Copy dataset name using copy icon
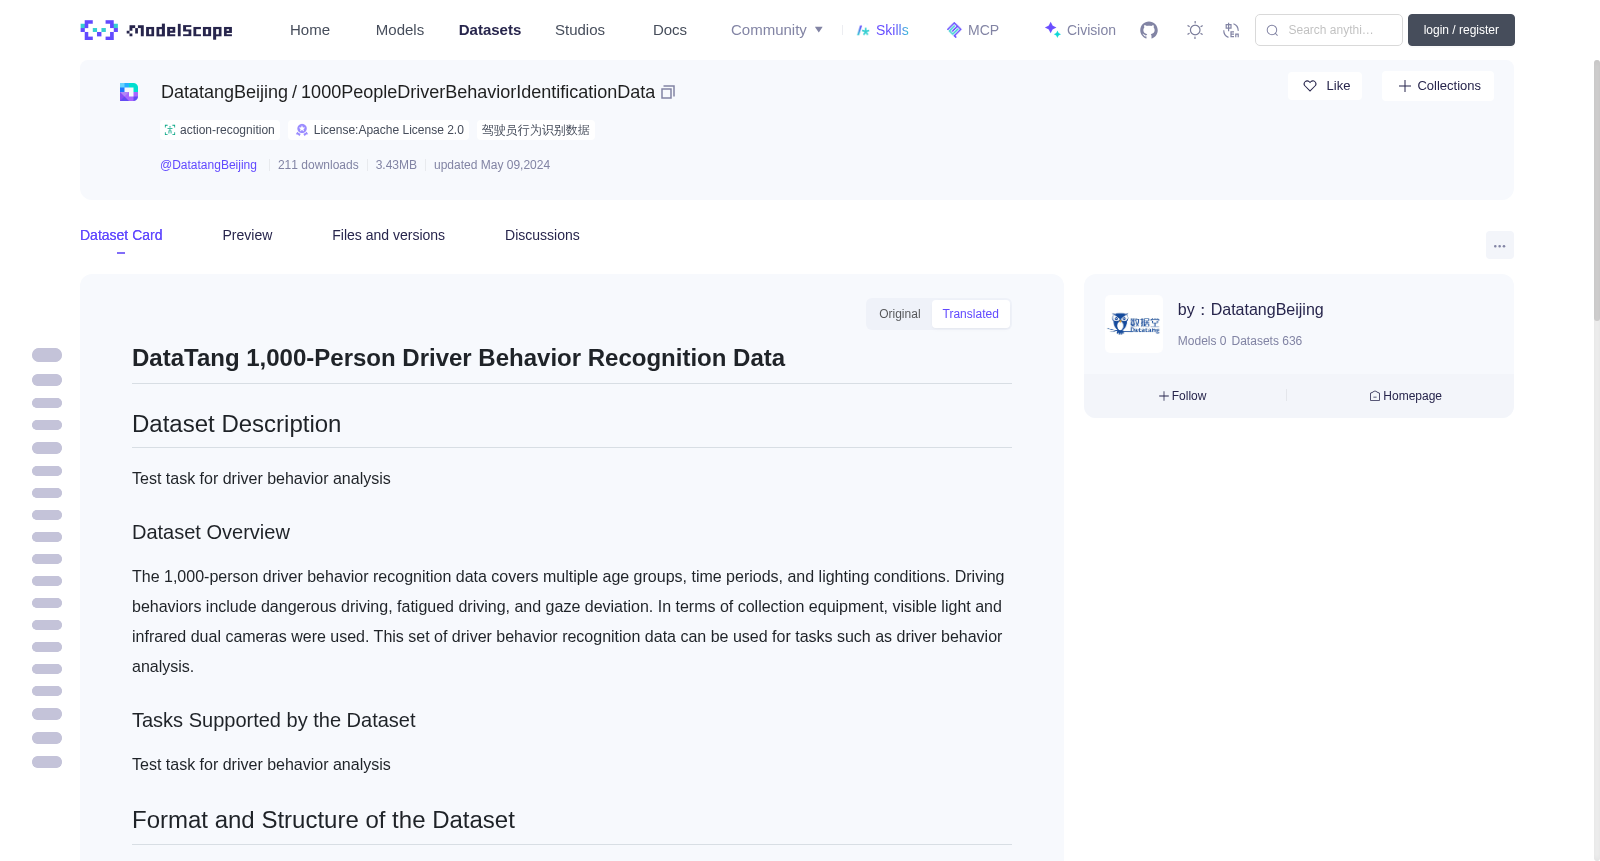 pos(668,92)
